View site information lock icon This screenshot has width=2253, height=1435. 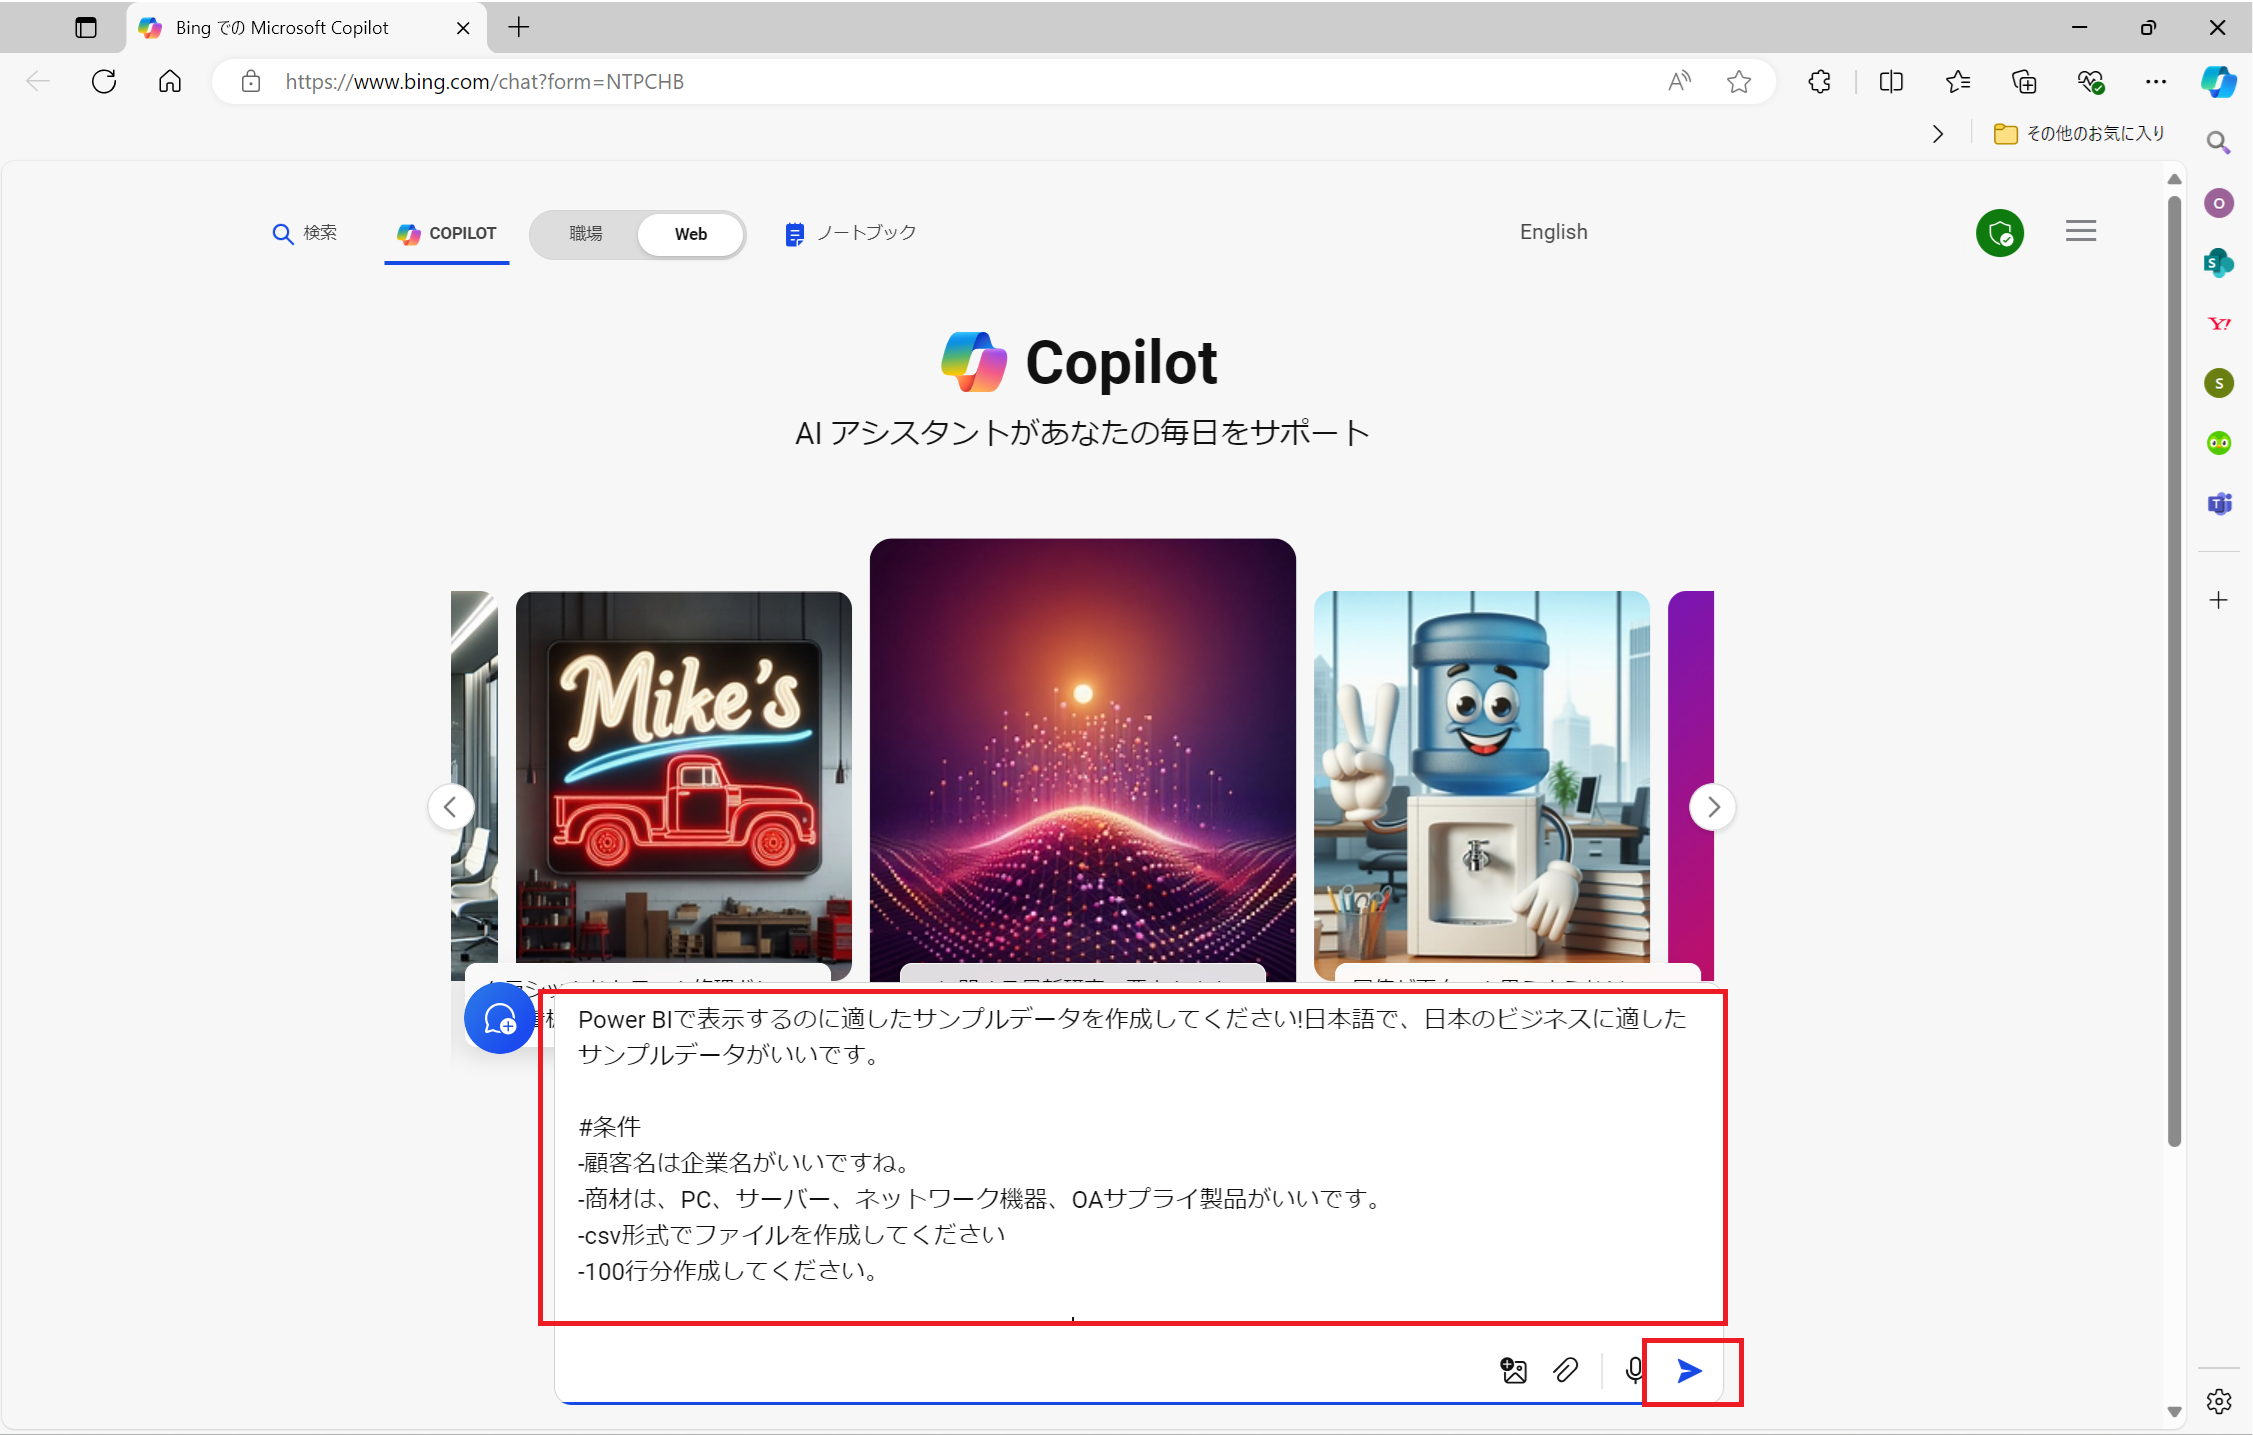tap(251, 81)
